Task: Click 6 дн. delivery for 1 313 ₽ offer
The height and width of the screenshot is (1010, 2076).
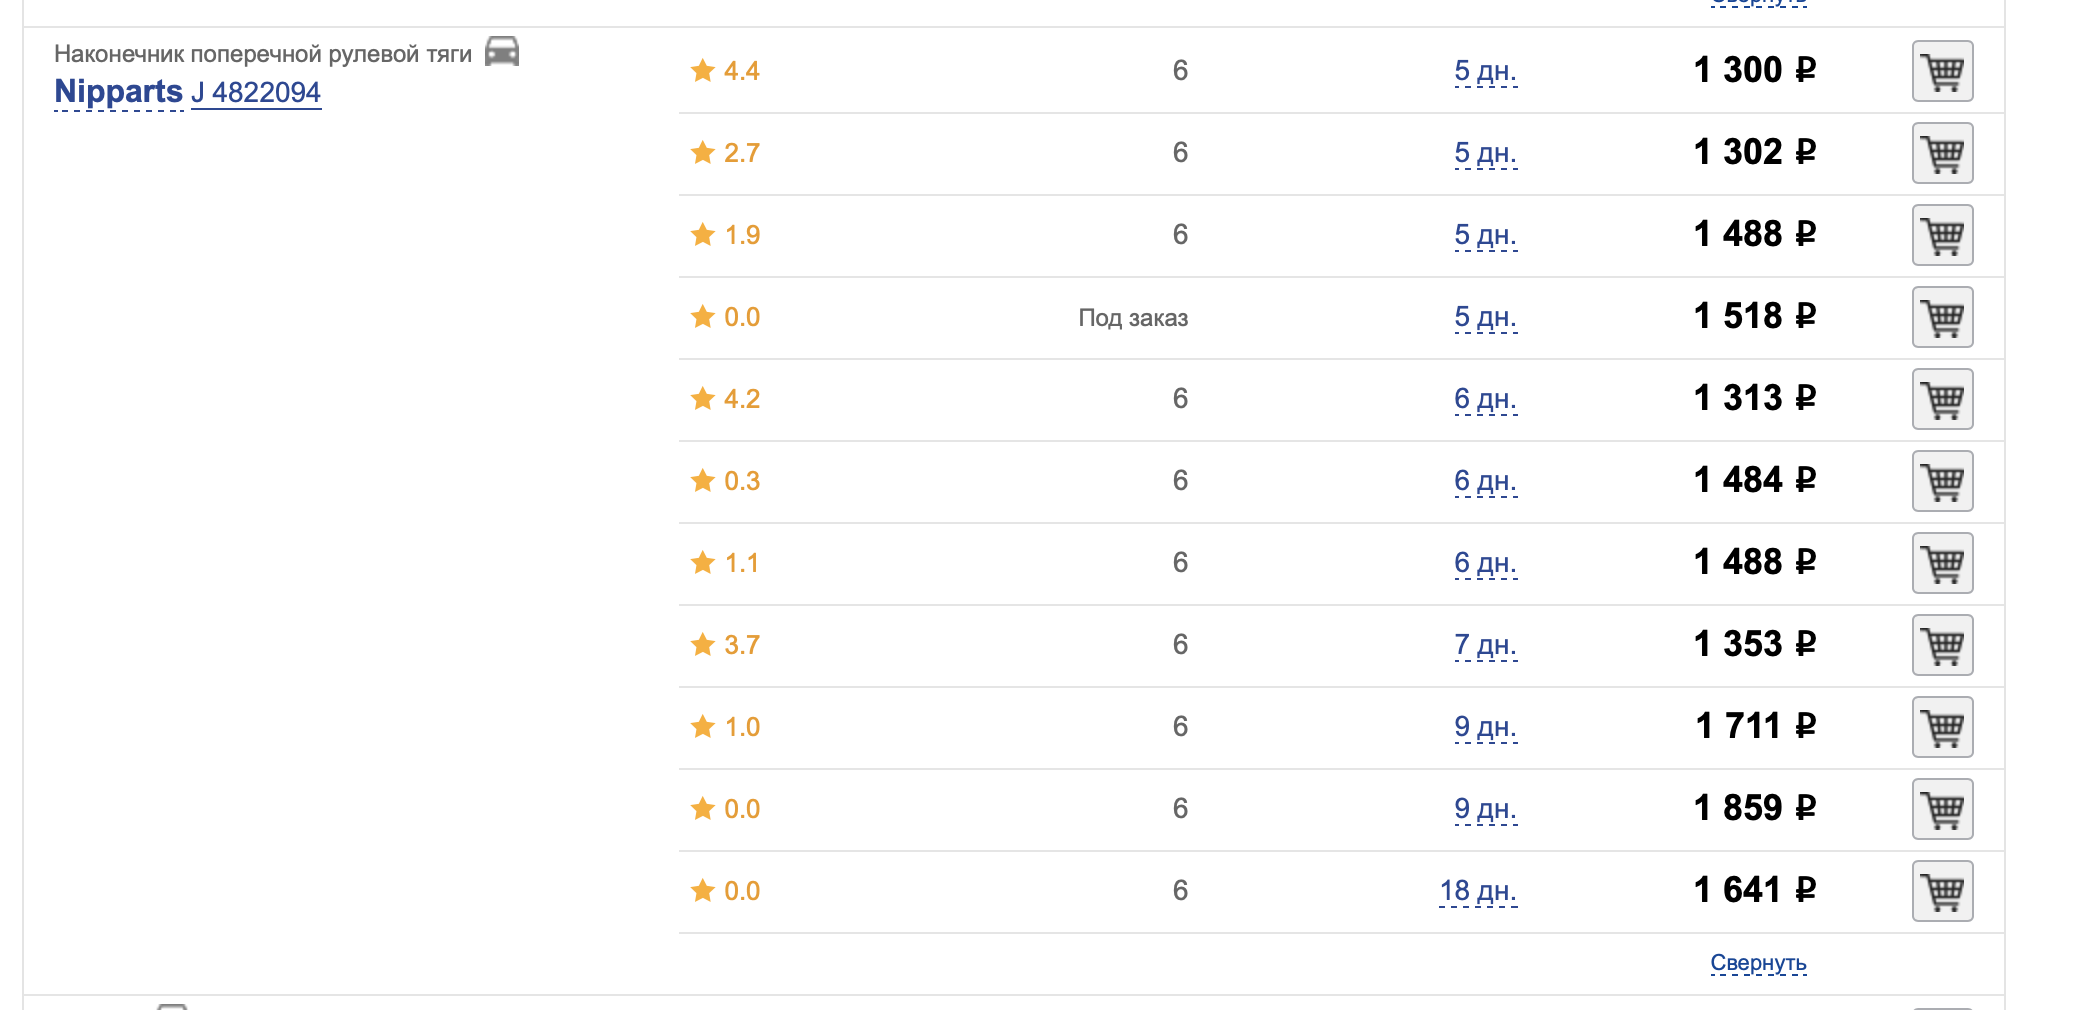Action: (1485, 399)
